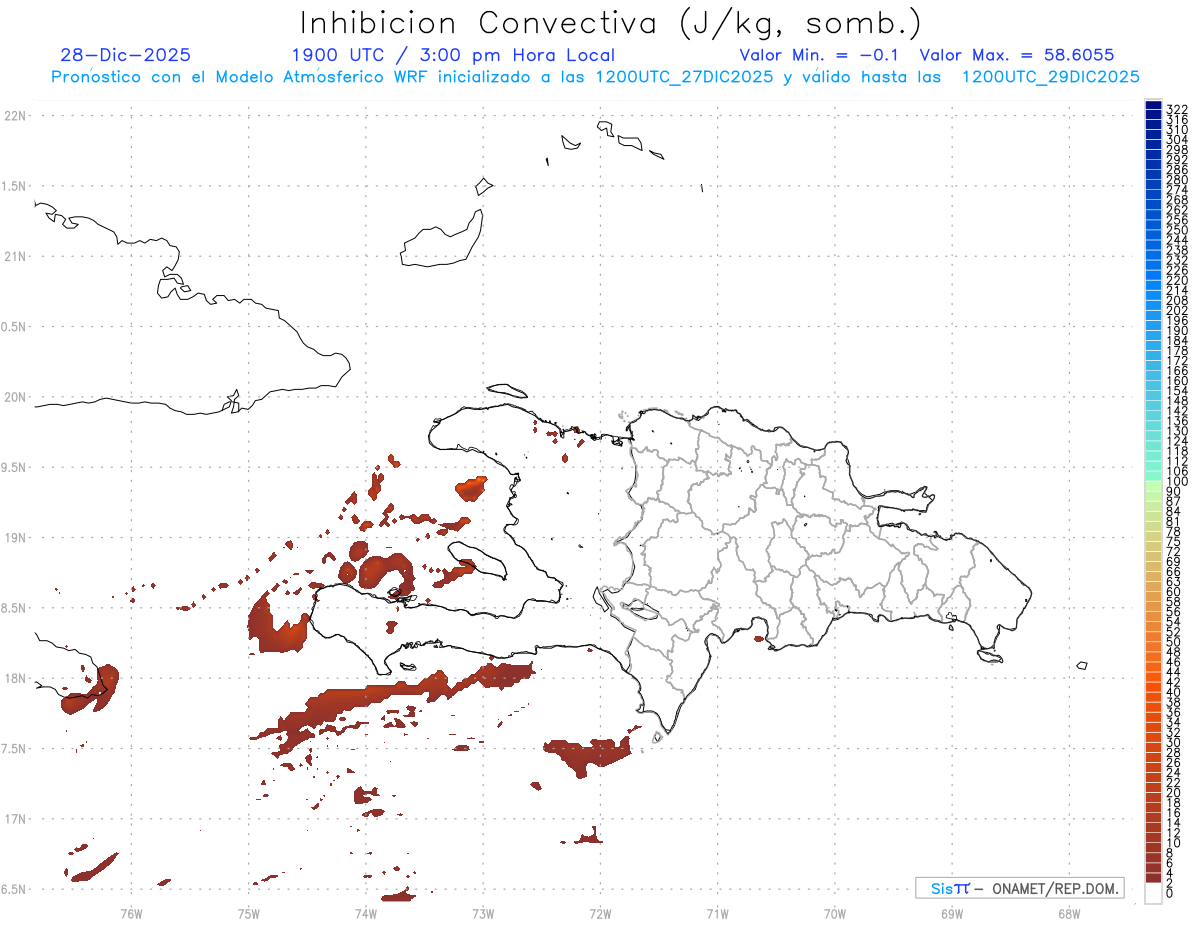
Task: Select latitude label '22N'
Action: coord(14,116)
